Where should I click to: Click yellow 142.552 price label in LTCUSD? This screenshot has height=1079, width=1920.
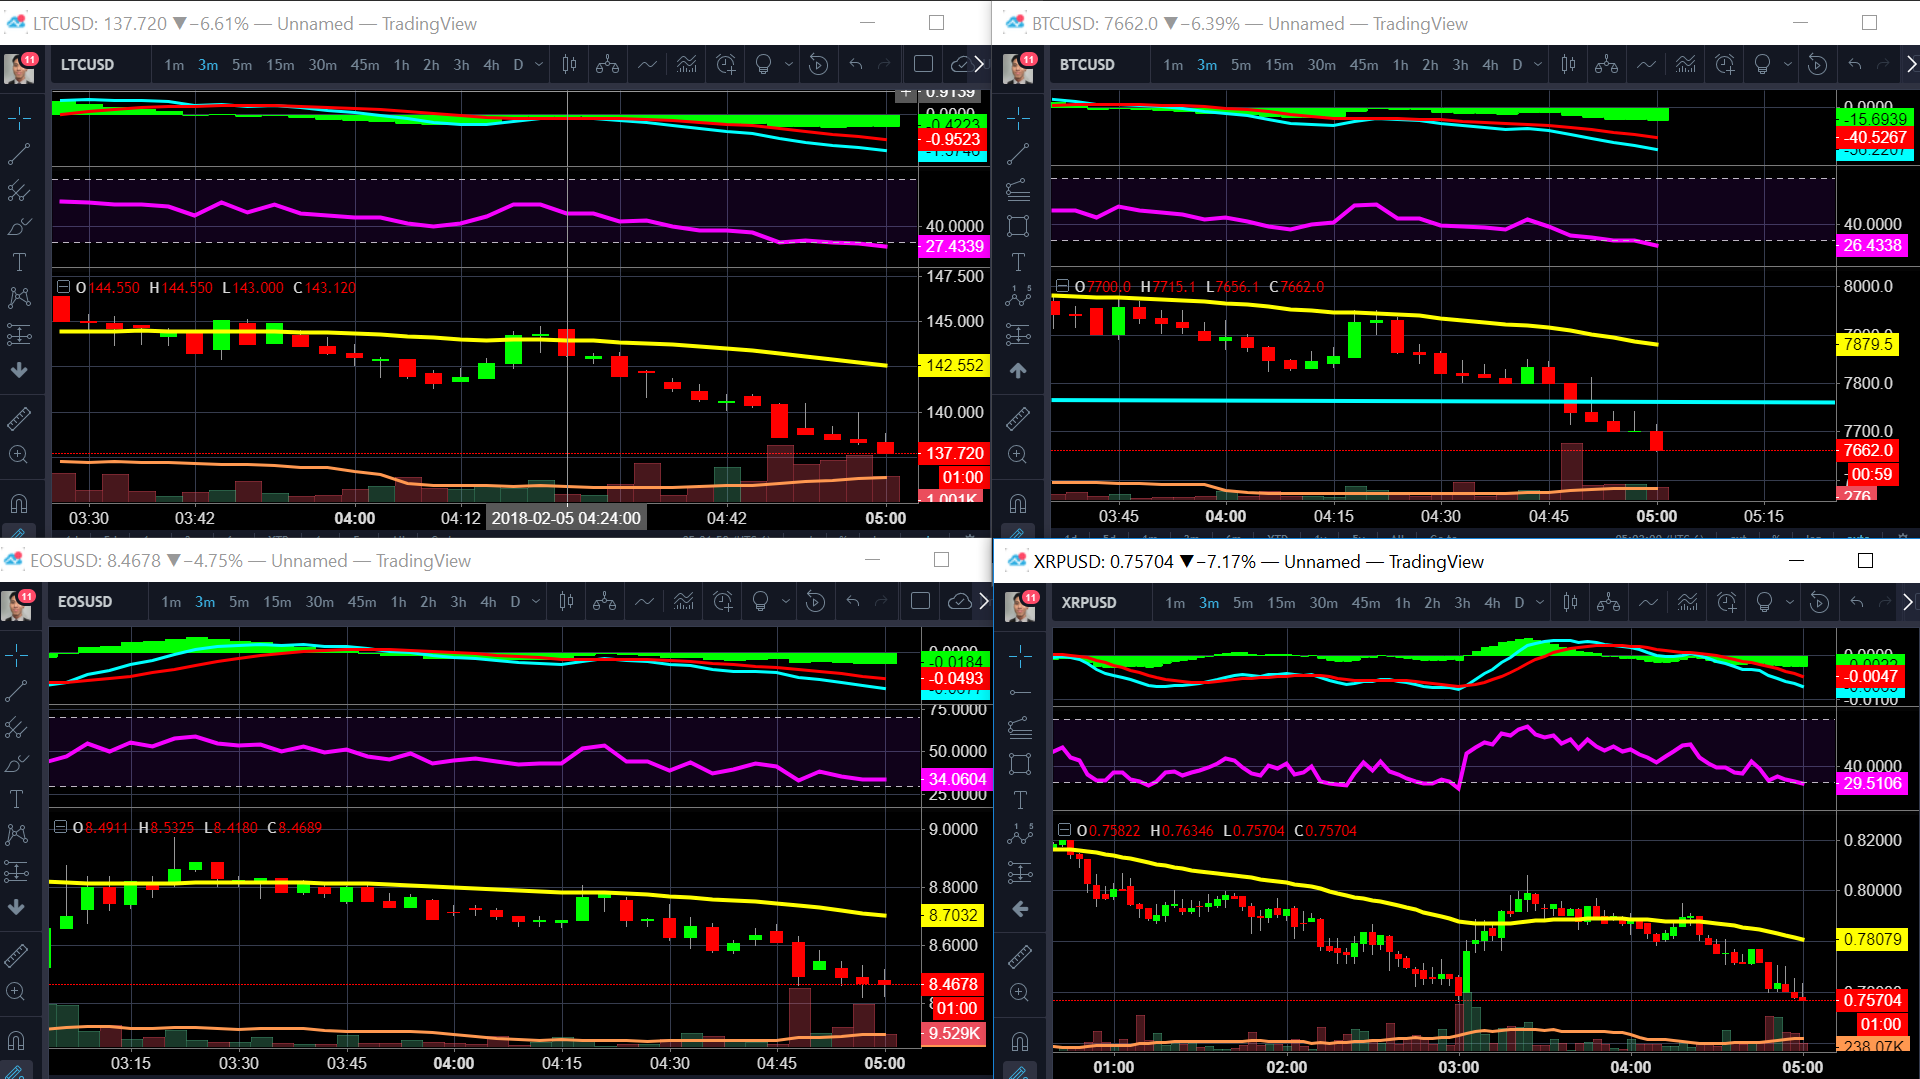[954, 366]
